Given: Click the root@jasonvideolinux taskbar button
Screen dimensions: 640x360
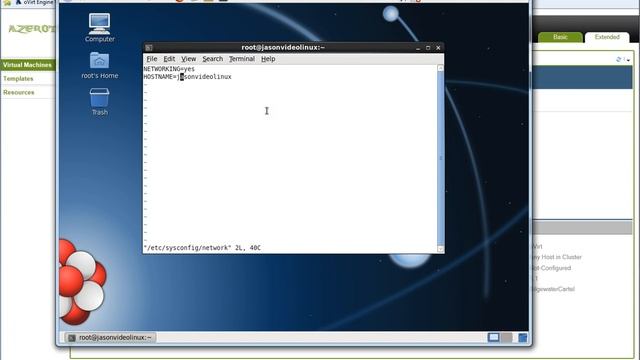Looking at the screenshot, I should tap(110, 338).
